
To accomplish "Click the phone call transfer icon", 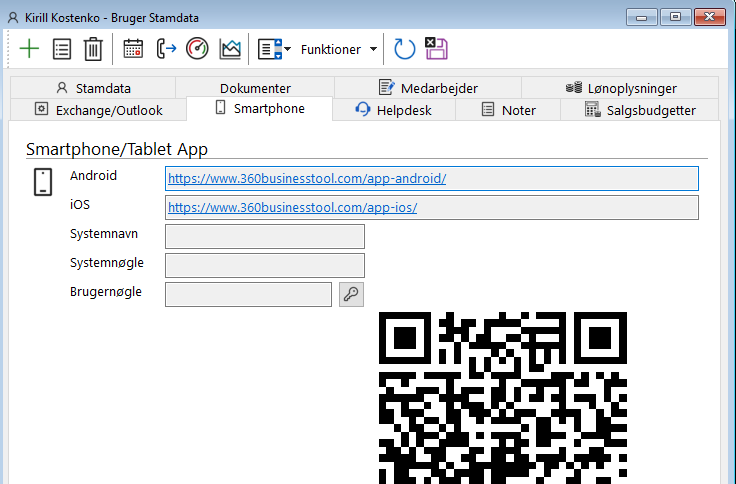I will (166, 49).
